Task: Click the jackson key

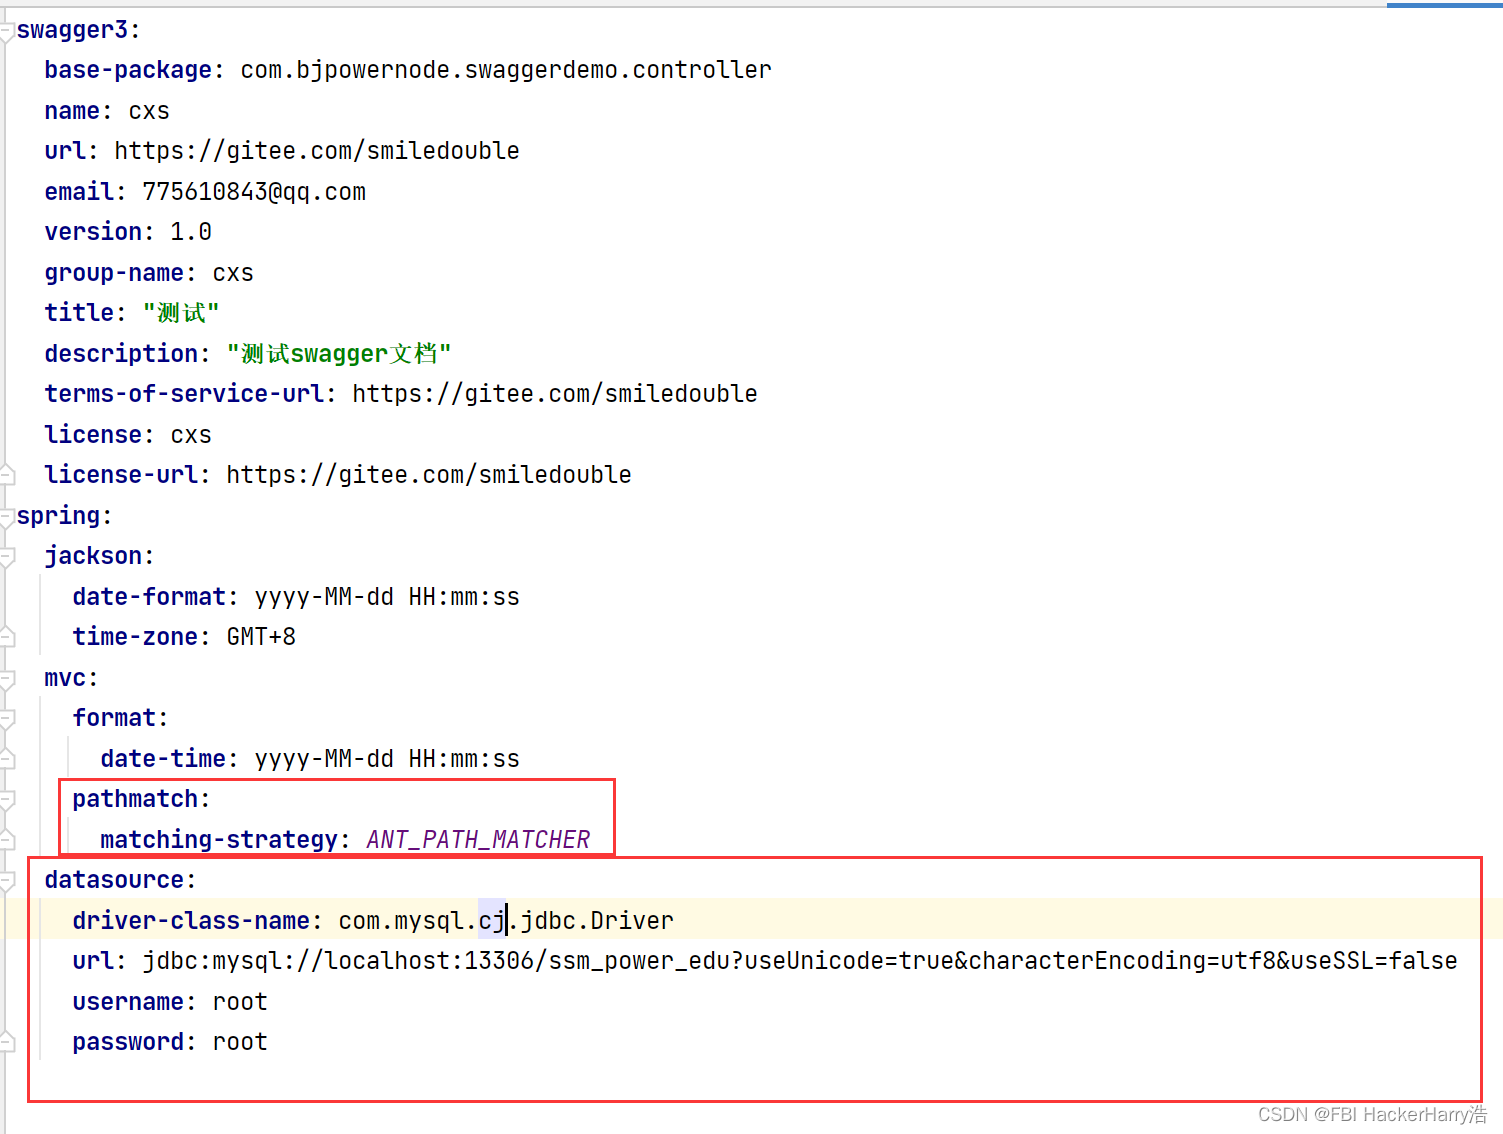Action: coord(93,556)
